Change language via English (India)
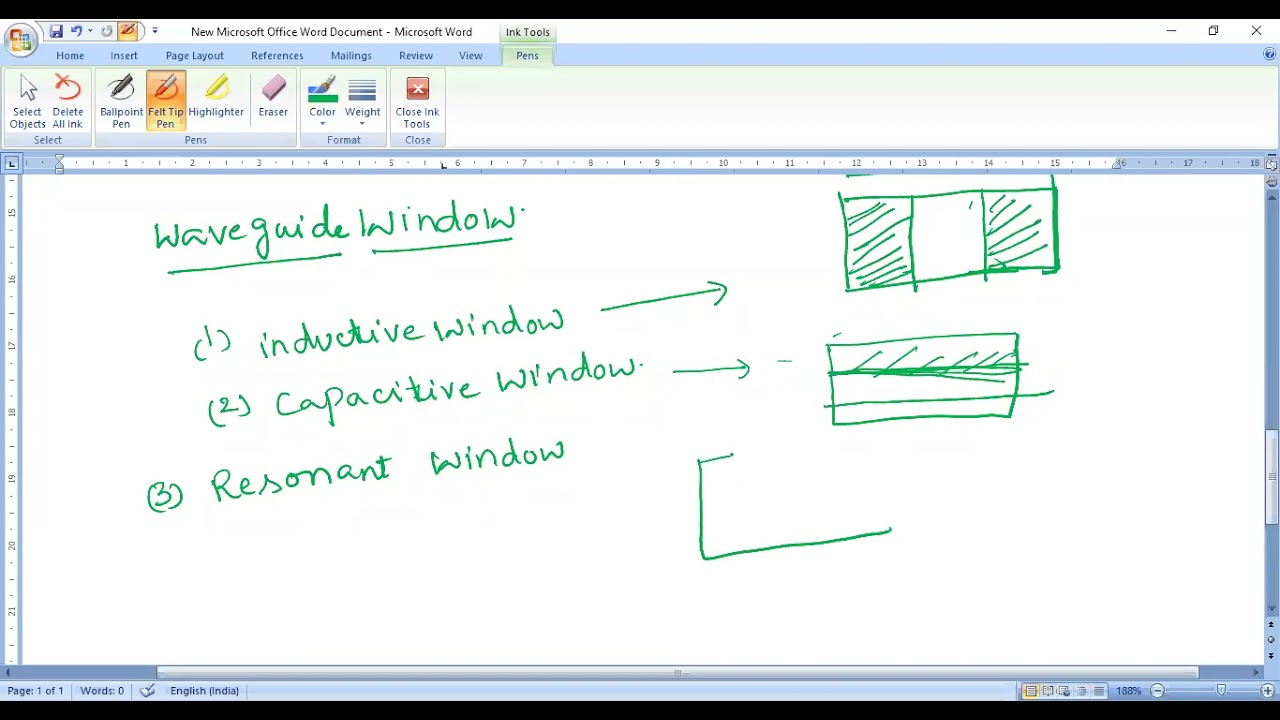 click(204, 691)
